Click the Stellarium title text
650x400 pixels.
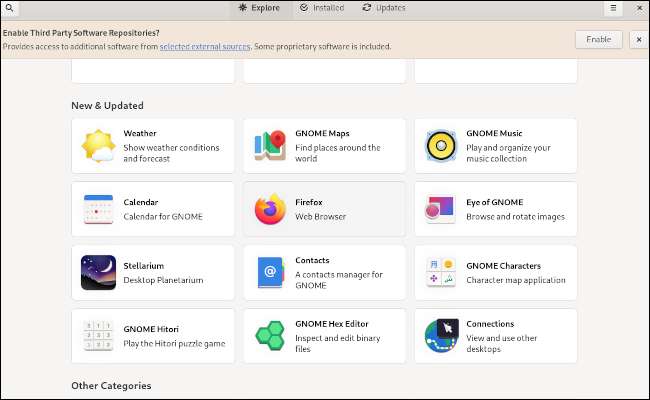click(x=143, y=266)
